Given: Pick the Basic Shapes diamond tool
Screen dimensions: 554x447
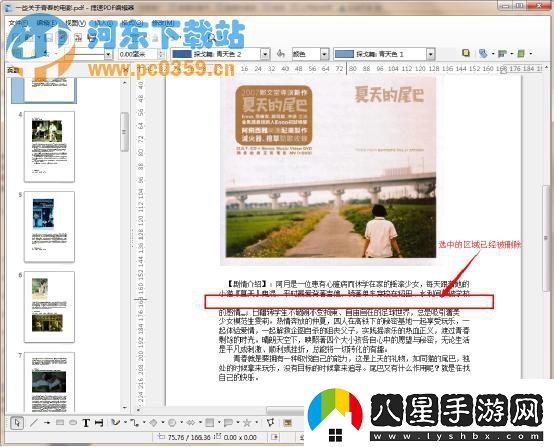Looking at the screenshot, I should tap(153, 423).
